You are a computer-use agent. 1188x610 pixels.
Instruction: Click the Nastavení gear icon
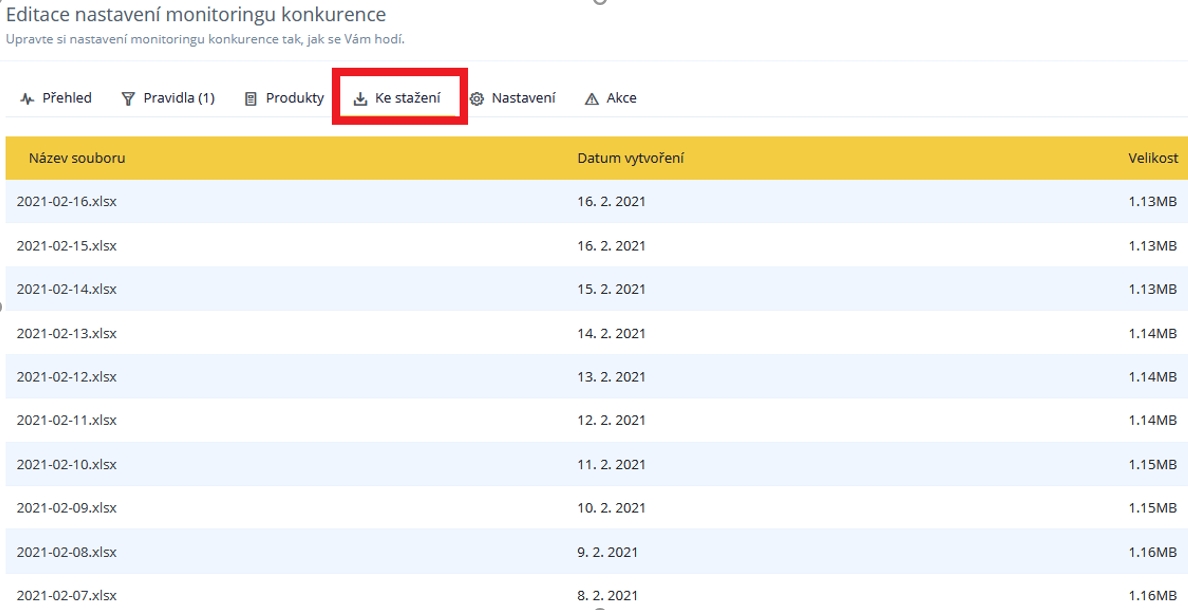[x=477, y=99]
